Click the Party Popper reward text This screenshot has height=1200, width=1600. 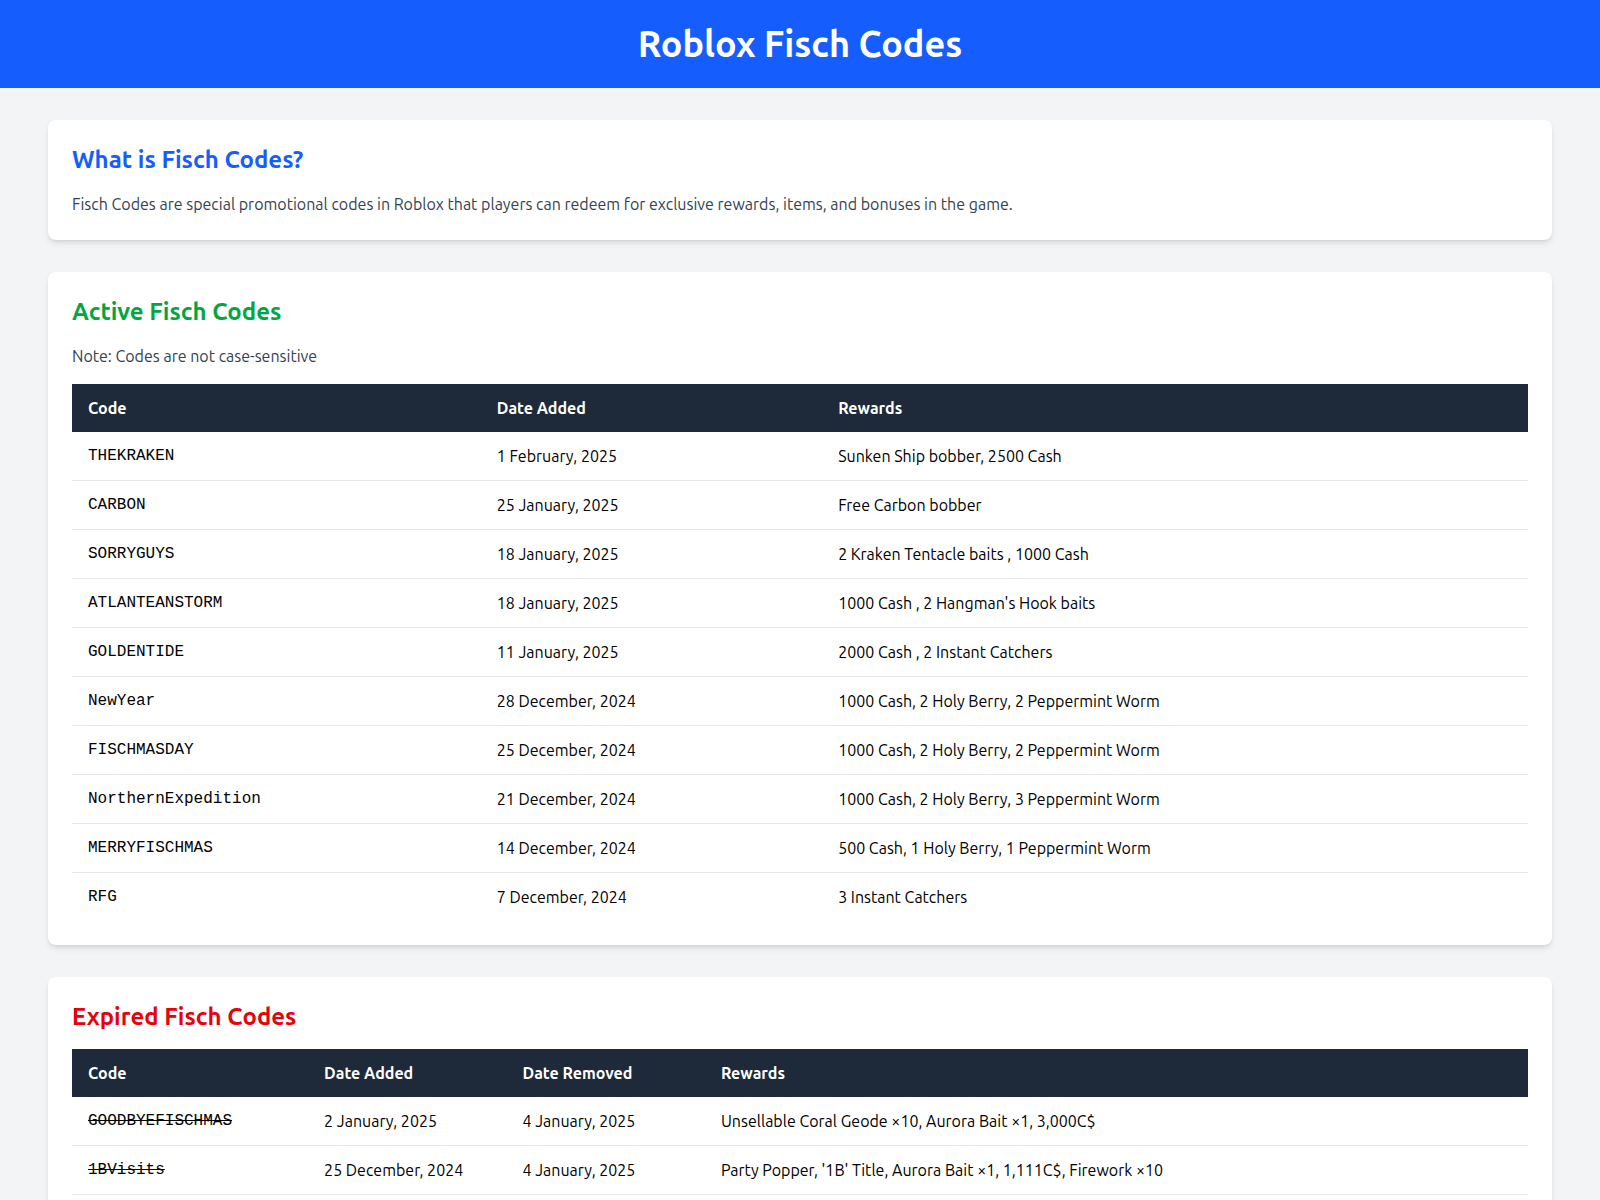point(942,1170)
